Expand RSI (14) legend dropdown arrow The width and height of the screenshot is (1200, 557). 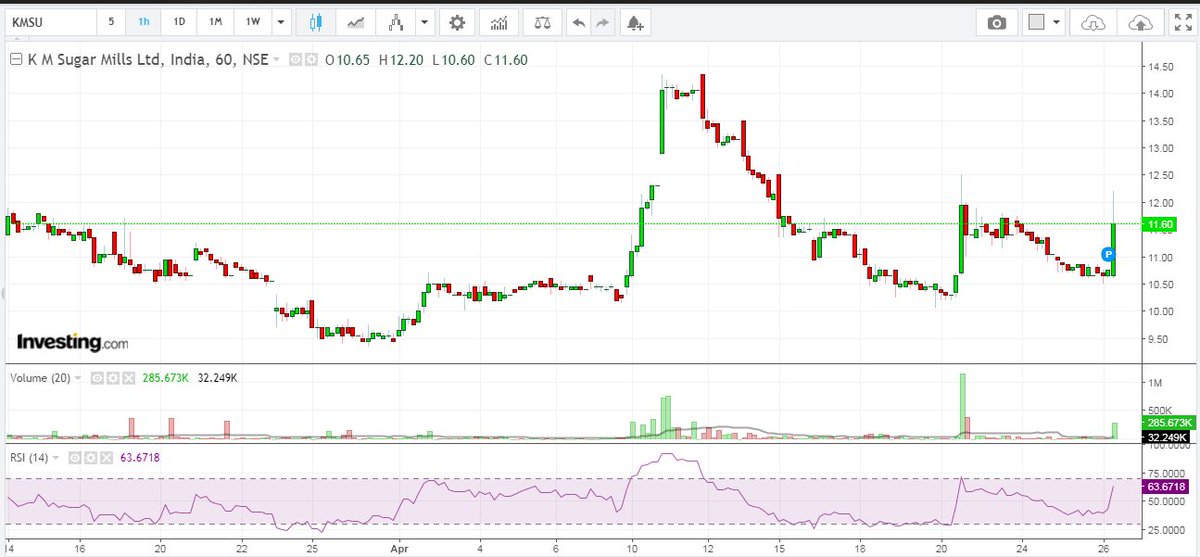(57, 457)
